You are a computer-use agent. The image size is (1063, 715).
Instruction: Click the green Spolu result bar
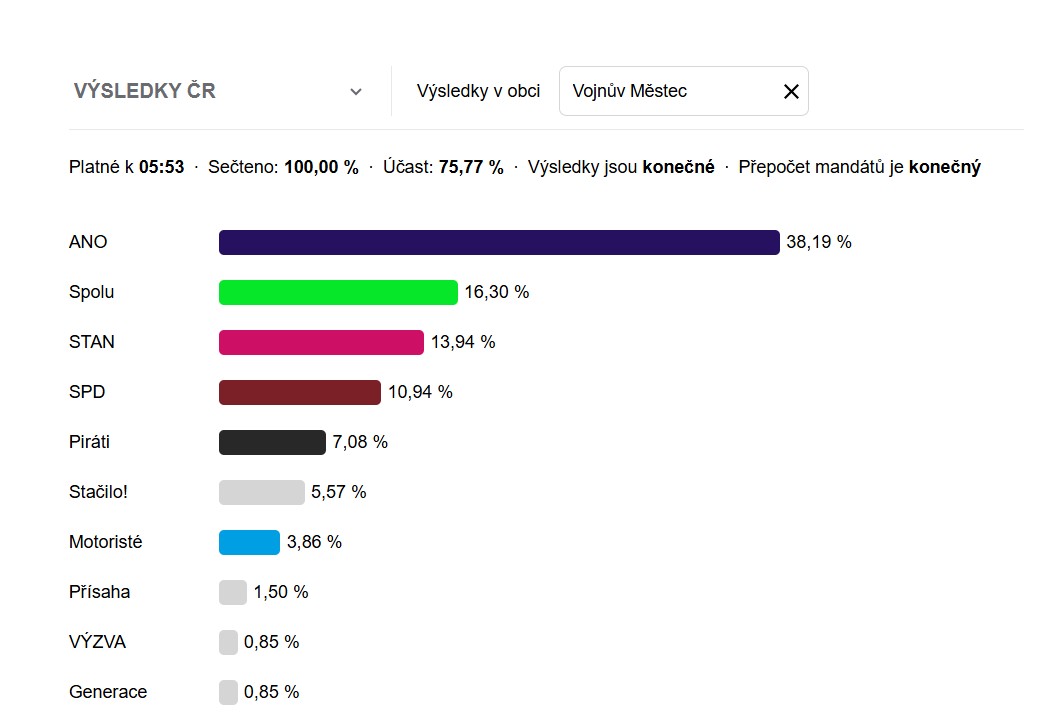(338, 293)
